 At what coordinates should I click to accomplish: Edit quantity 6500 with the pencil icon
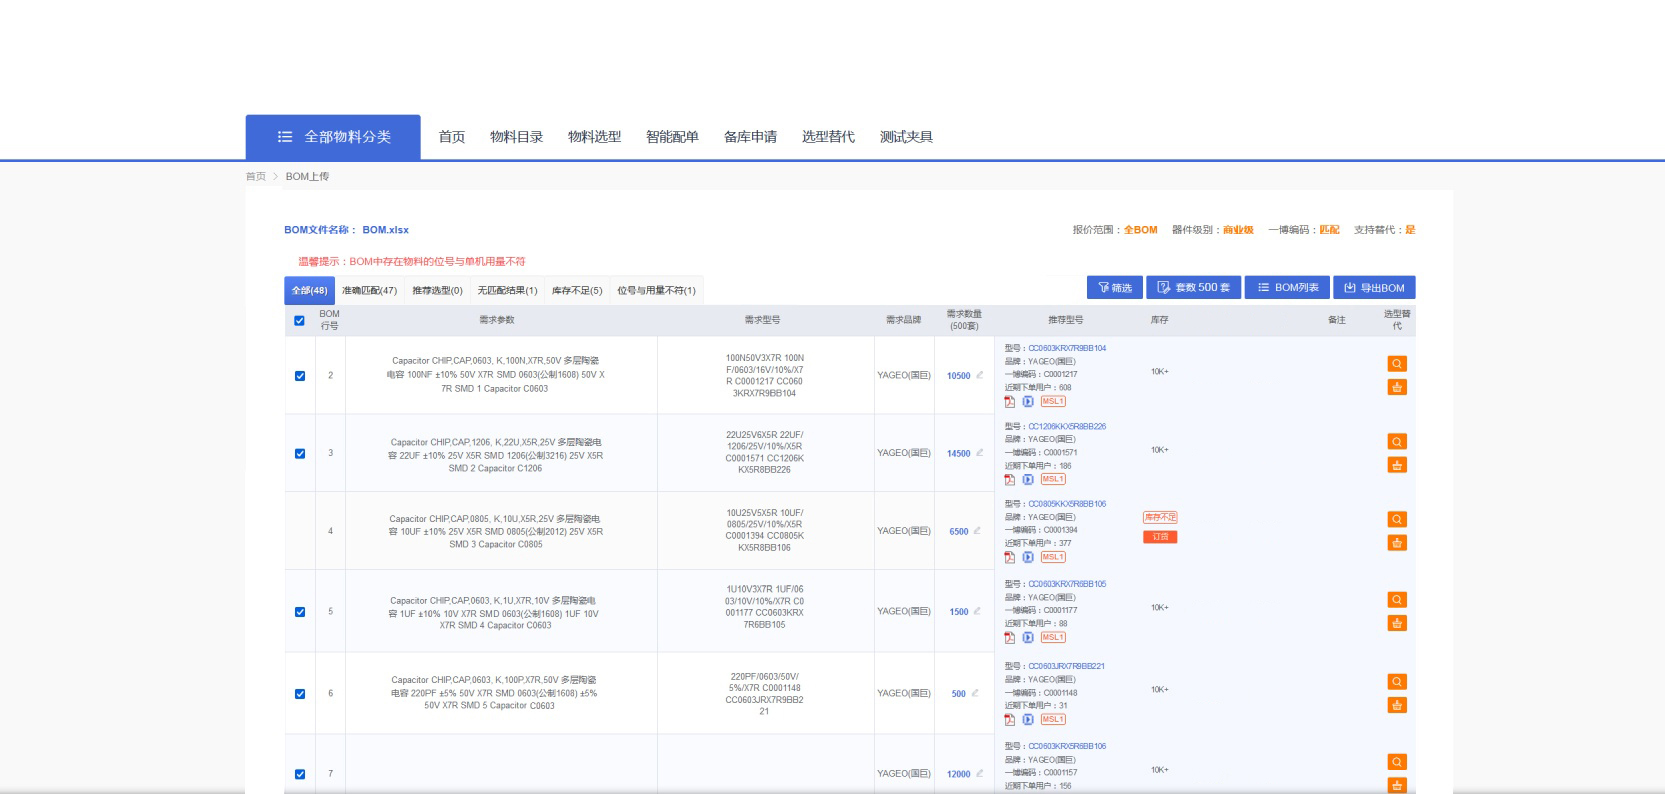coord(977,531)
